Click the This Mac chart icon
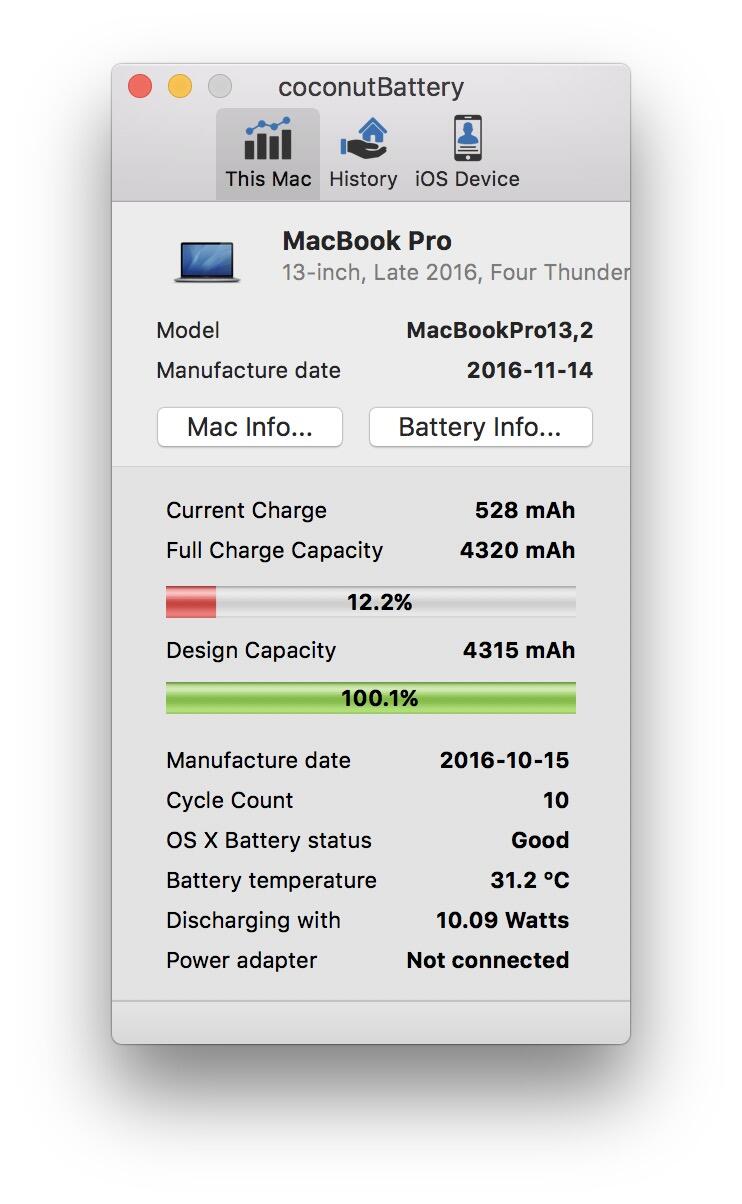 point(267,139)
